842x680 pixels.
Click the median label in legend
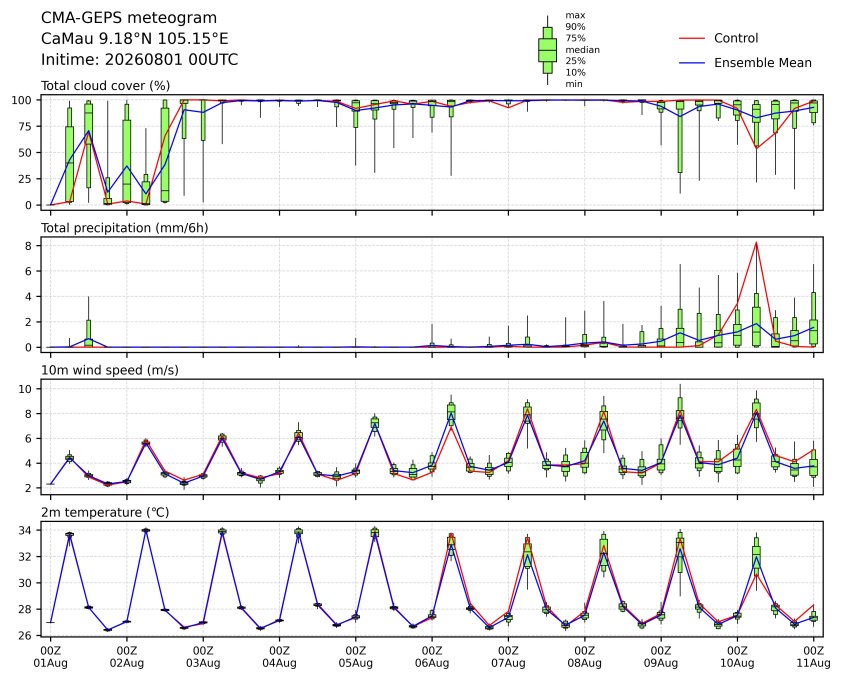(582, 49)
